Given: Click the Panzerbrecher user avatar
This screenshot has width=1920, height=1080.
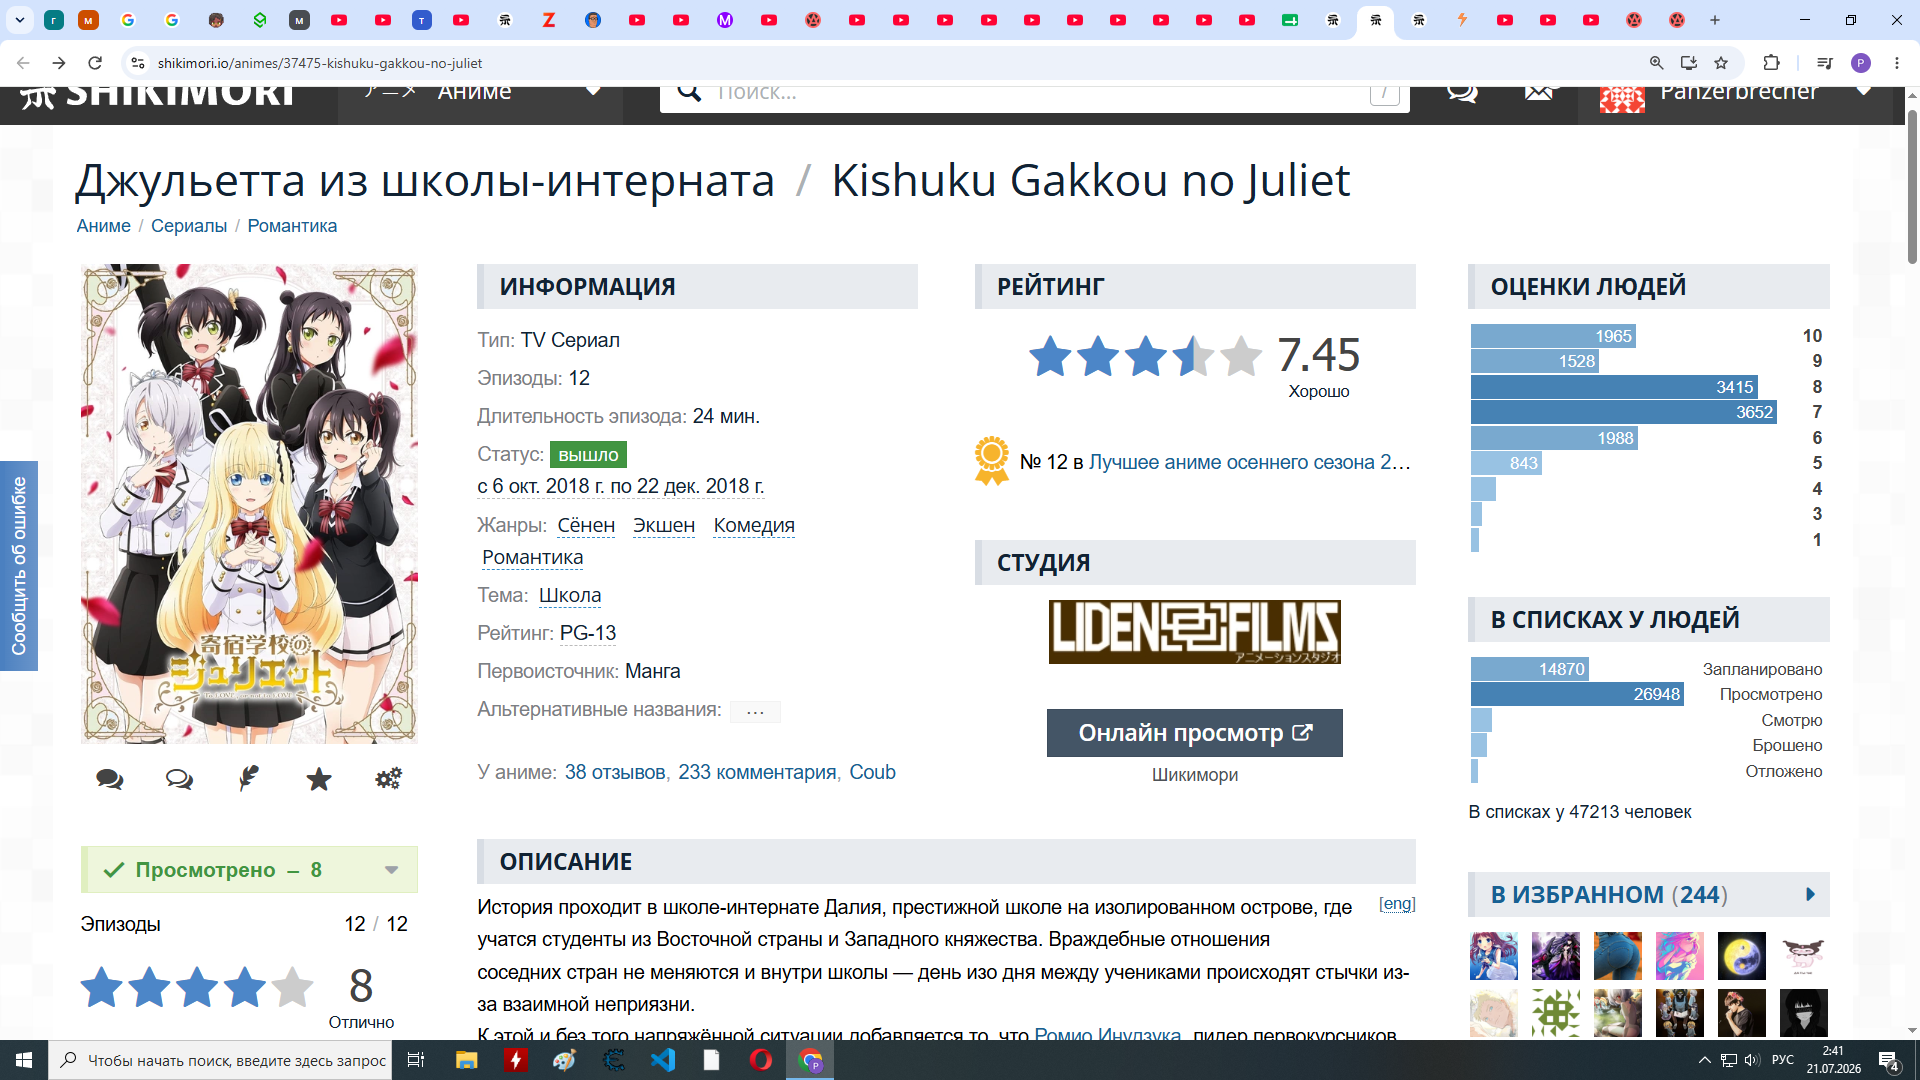Looking at the screenshot, I should click(x=1622, y=99).
